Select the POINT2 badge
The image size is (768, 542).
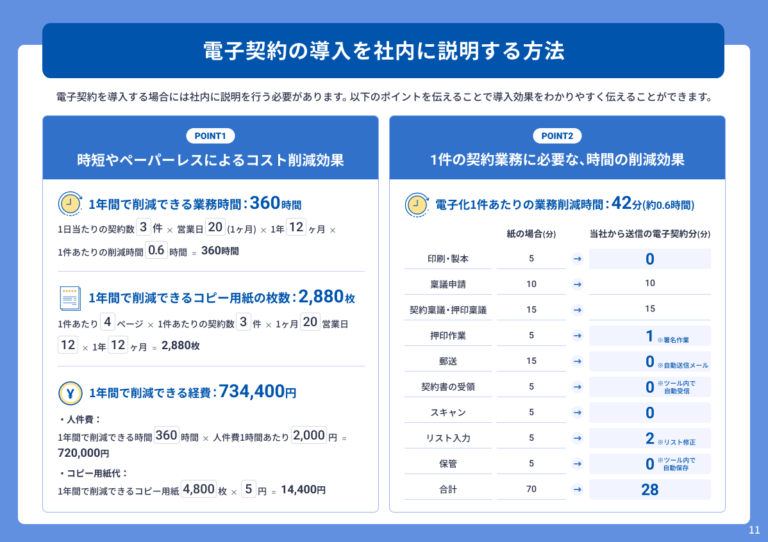click(x=557, y=136)
